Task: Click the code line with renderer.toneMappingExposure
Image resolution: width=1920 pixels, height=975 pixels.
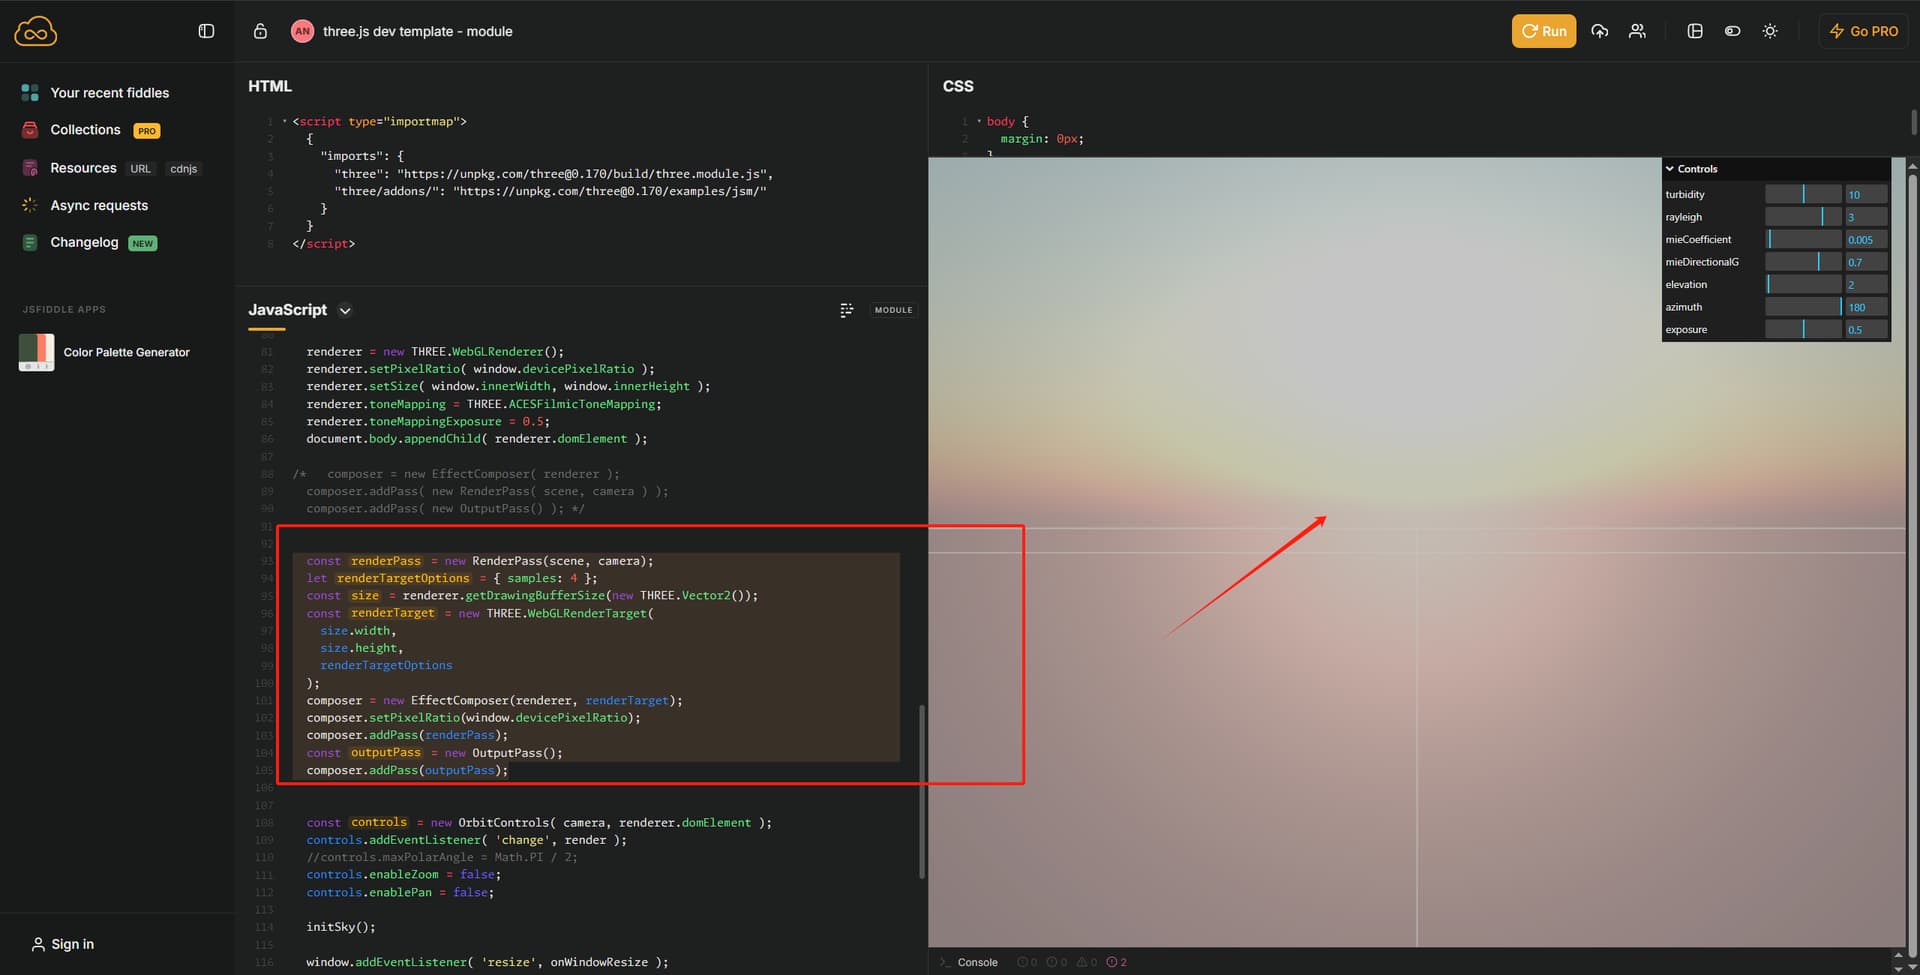Action: (x=428, y=421)
